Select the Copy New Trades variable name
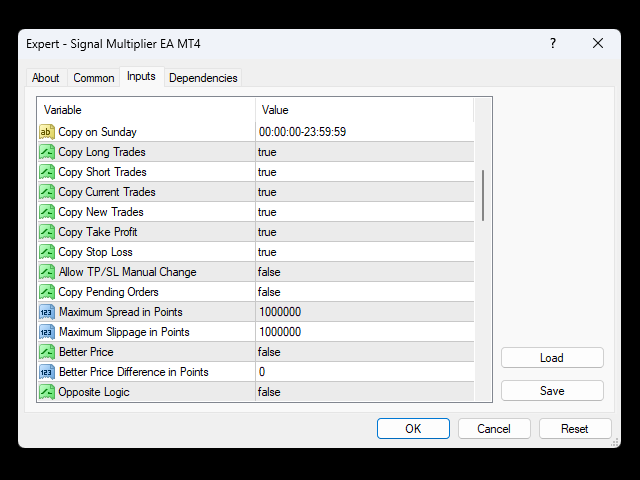The image size is (640, 480). pos(101,212)
